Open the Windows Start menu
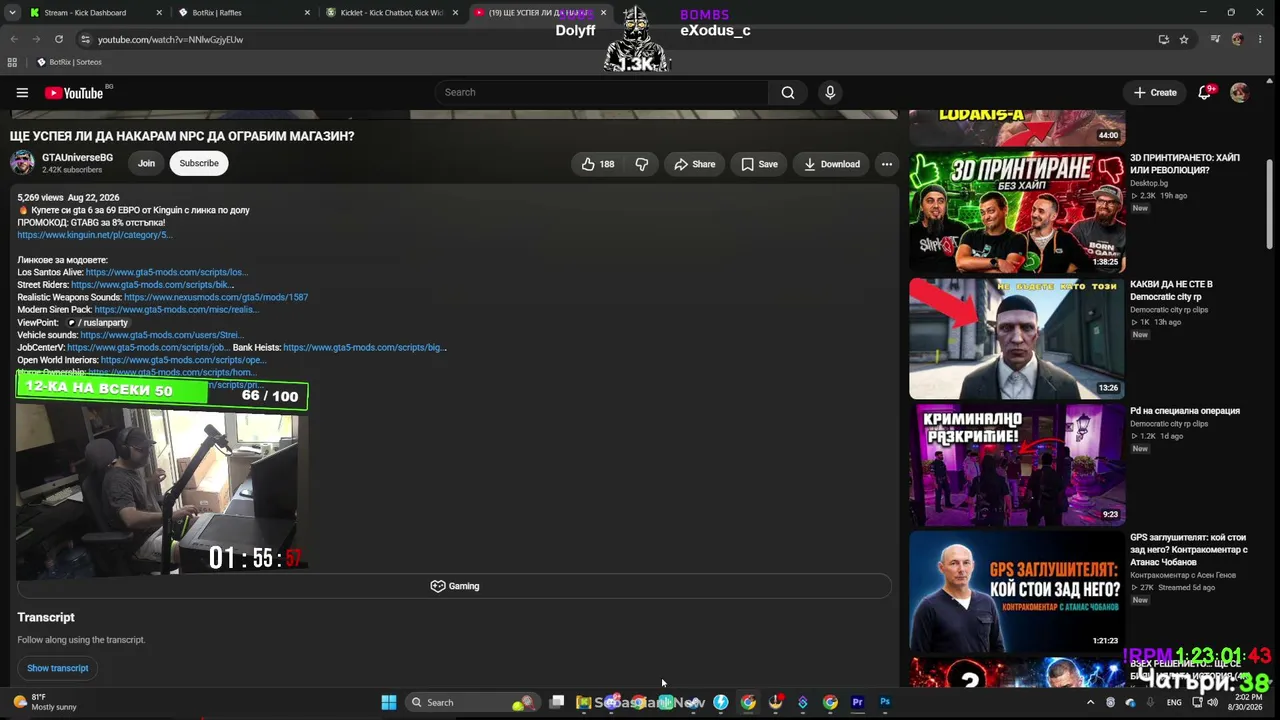The width and height of the screenshot is (1280, 720). pyautogui.click(x=389, y=702)
